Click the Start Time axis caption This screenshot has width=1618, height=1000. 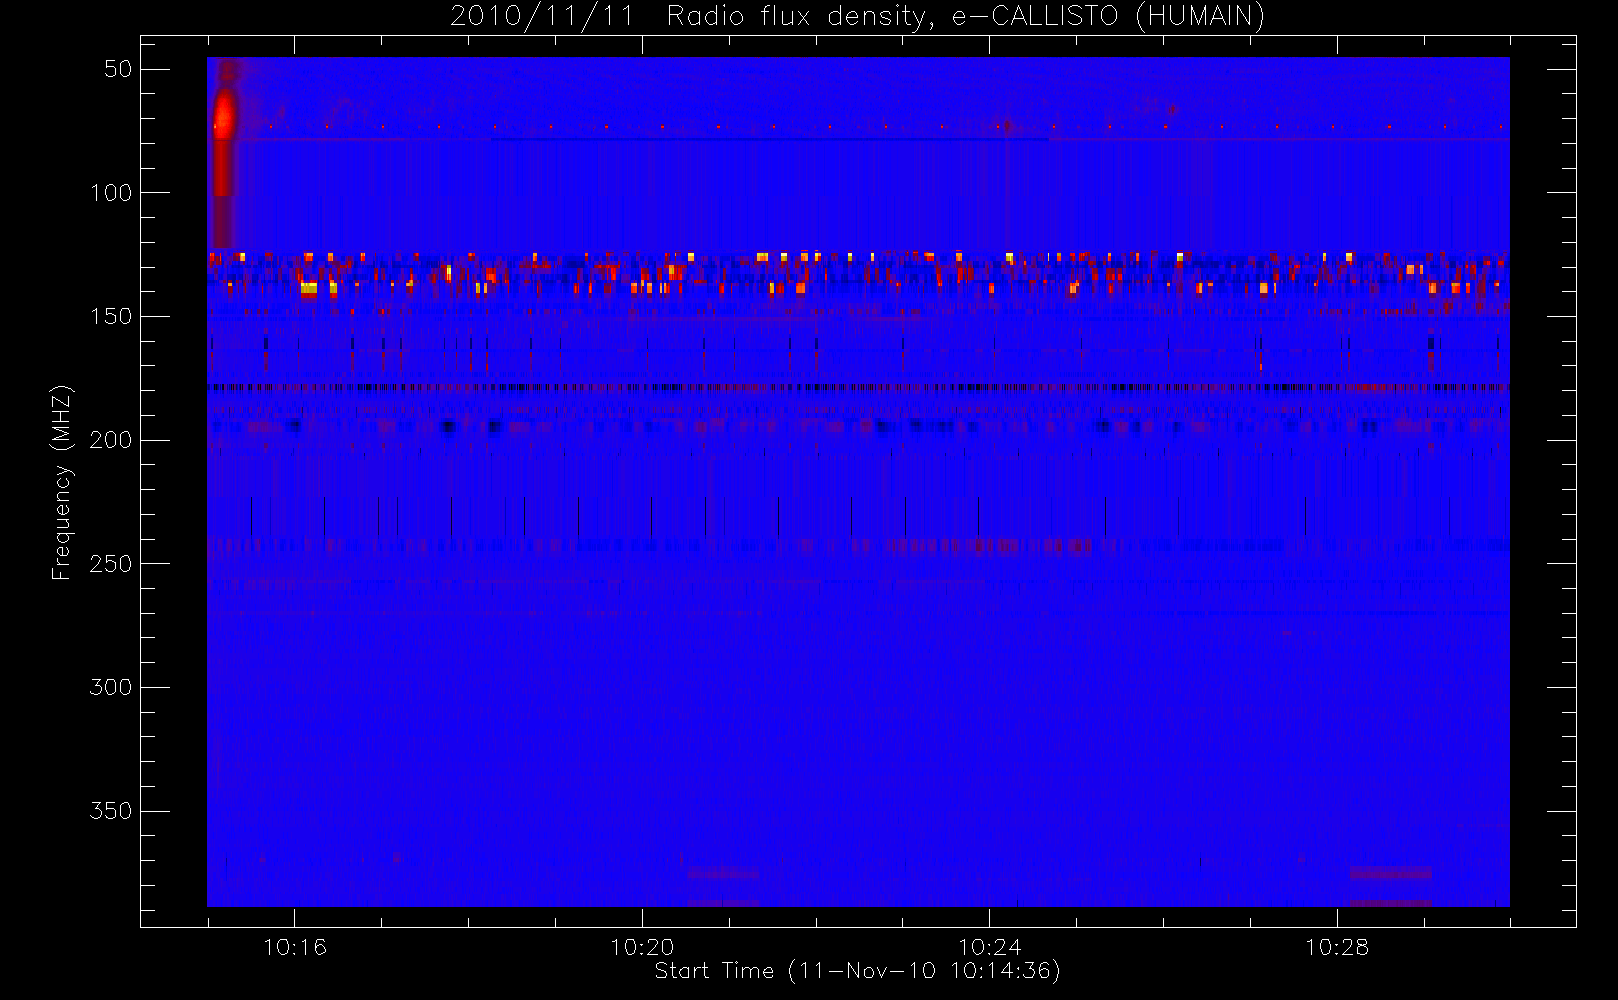click(x=857, y=971)
